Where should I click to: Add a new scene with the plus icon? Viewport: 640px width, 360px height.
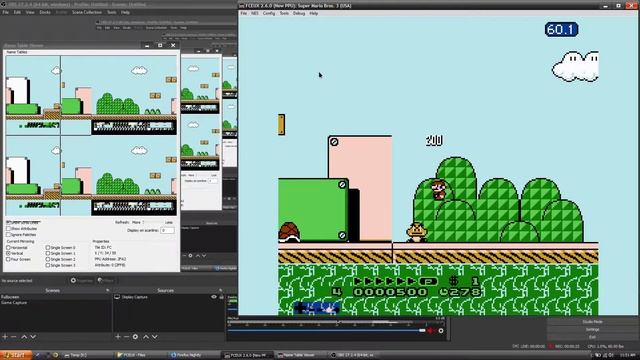pyautogui.click(x=5, y=337)
